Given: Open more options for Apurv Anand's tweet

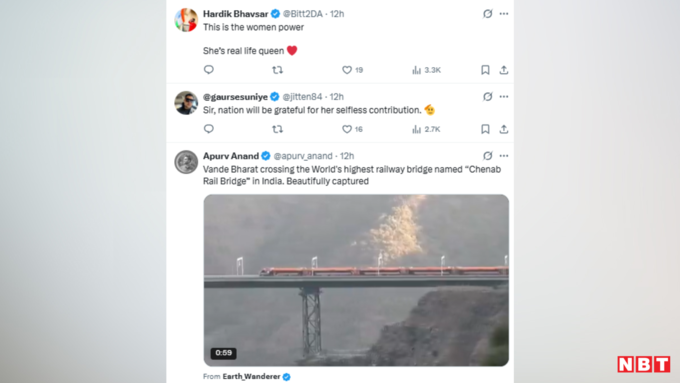Looking at the screenshot, I should click(503, 156).
